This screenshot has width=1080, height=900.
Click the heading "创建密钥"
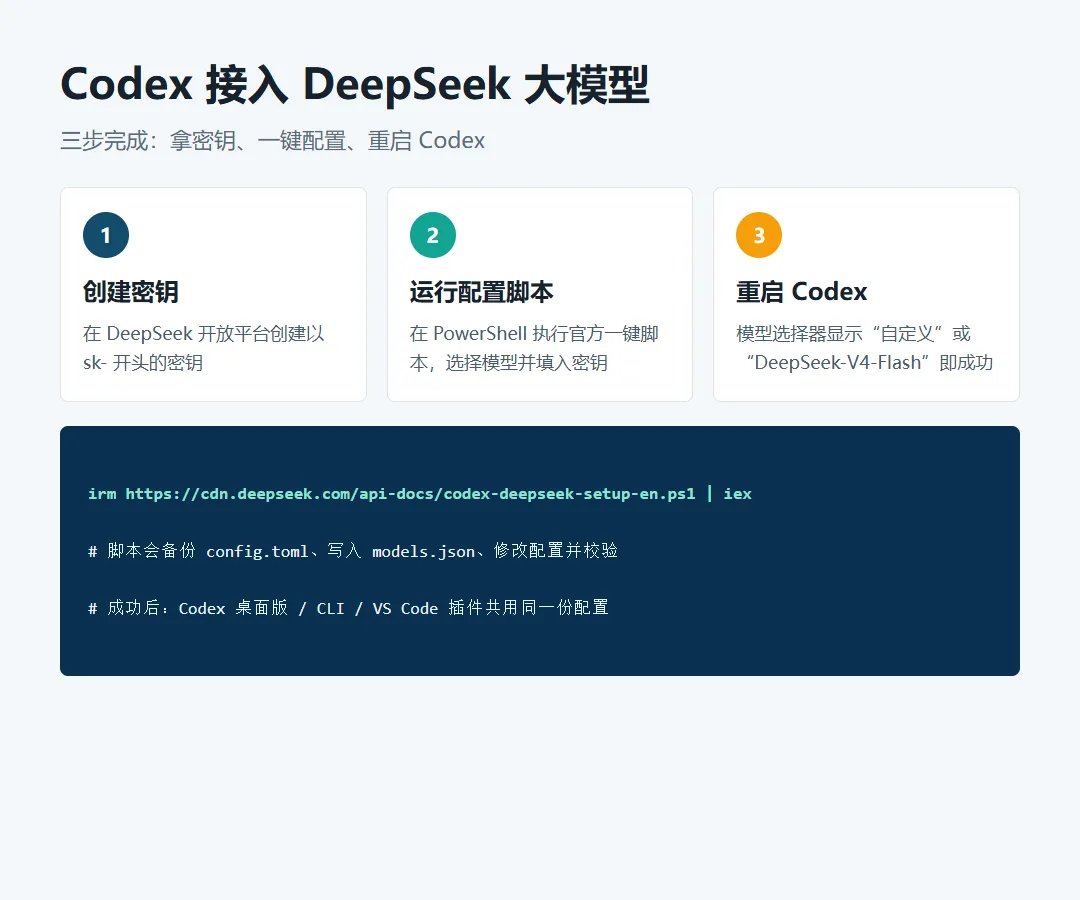131,292
